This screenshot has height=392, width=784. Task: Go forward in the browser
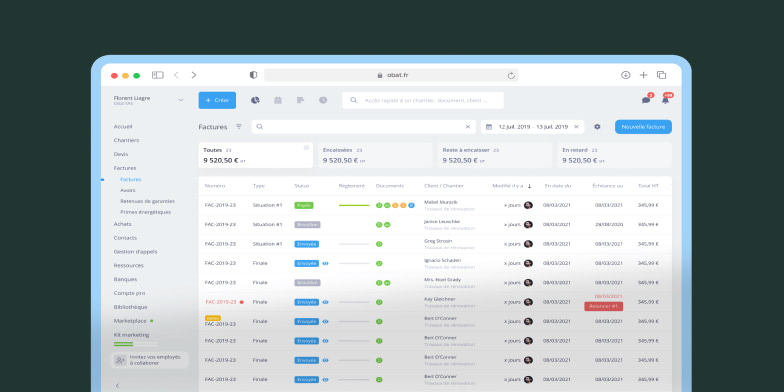click(x=194, y=75)
